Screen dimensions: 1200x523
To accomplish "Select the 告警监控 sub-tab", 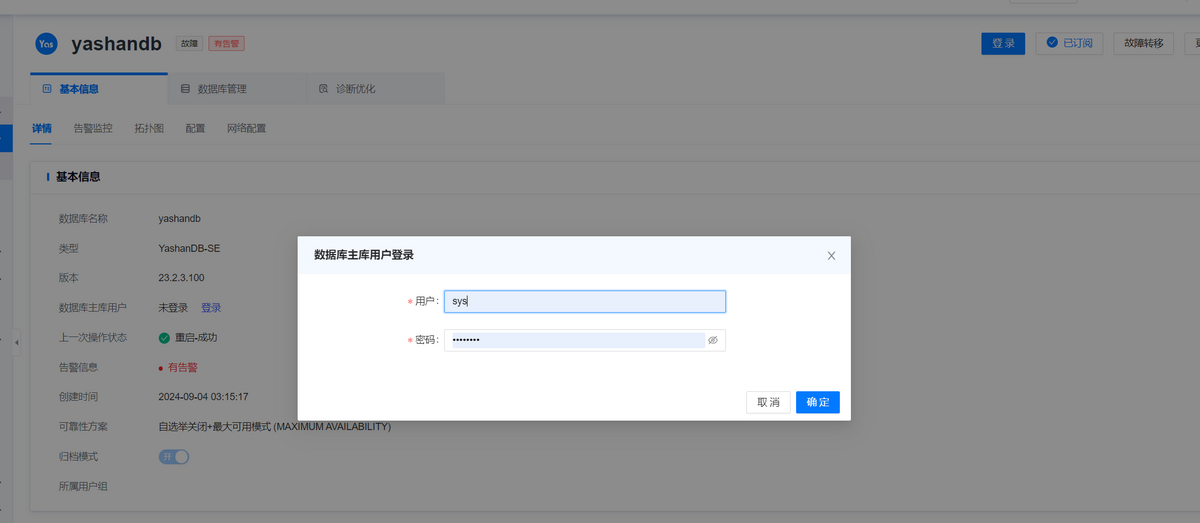I will pyautogui.click(x=93, y=129).
